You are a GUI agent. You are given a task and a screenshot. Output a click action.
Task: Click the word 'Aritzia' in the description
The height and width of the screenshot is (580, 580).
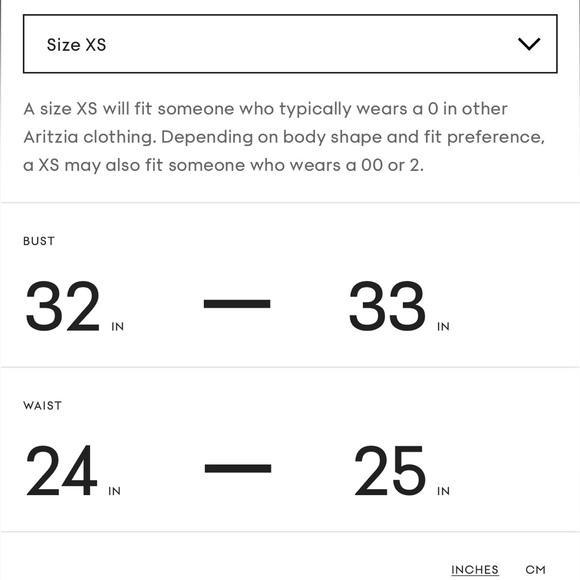click(51, 137)
